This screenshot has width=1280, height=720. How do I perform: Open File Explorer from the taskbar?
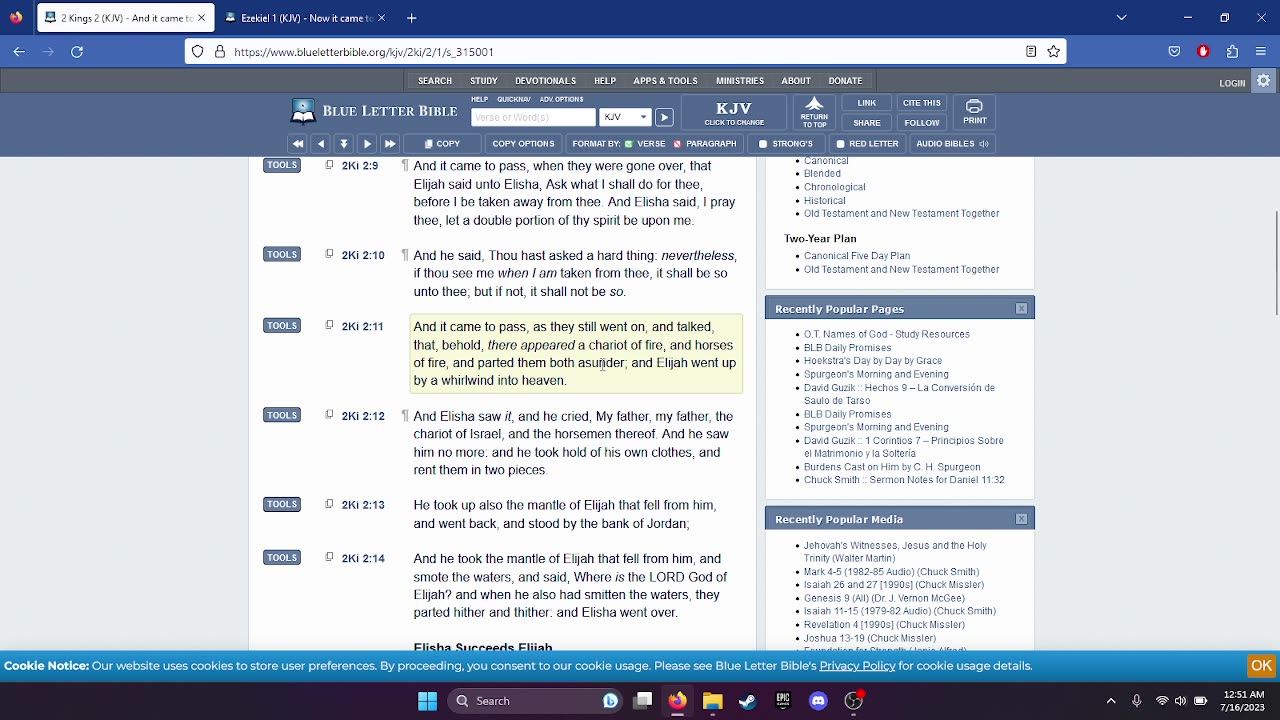[712, 701]
